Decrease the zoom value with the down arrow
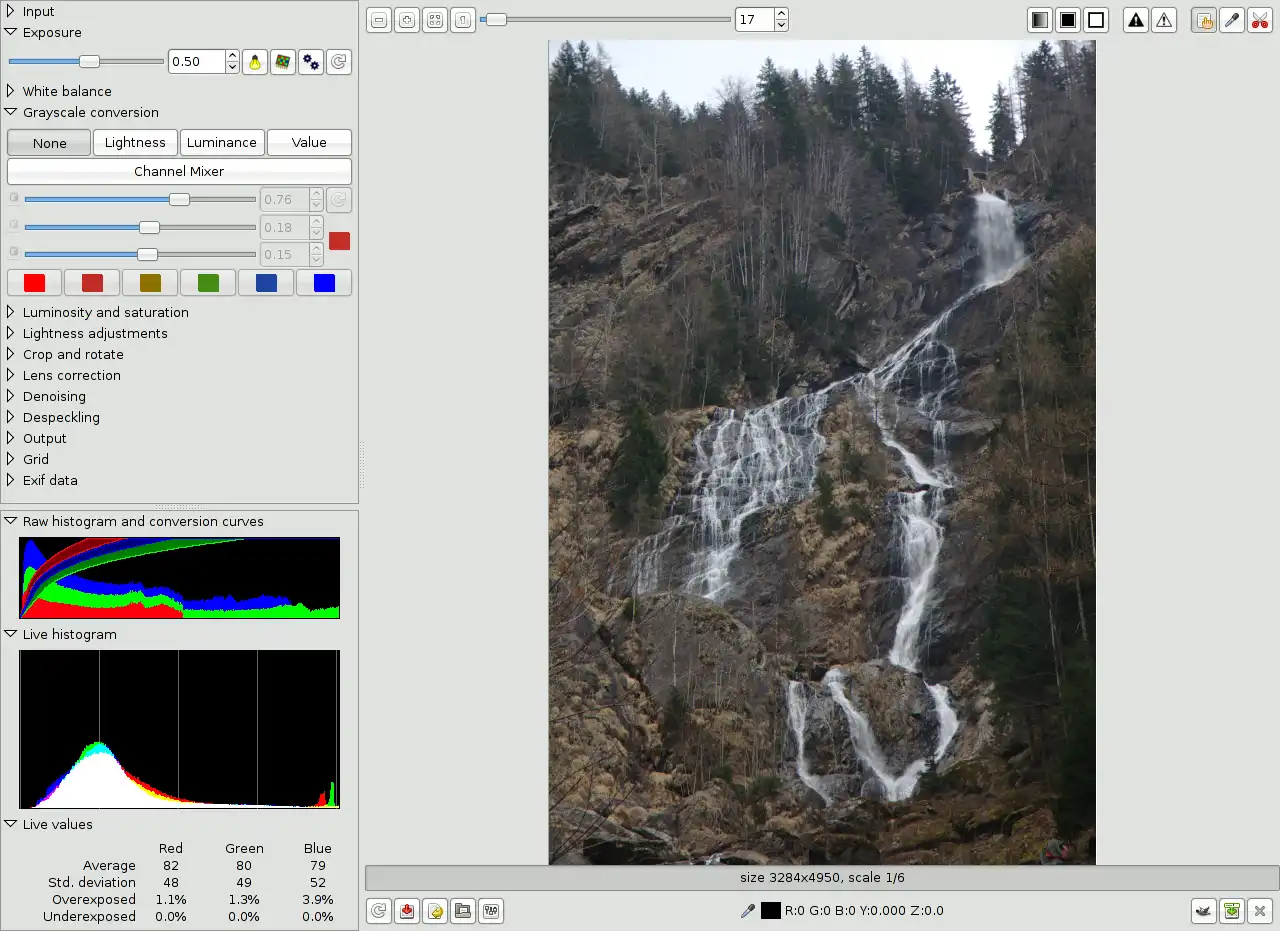The height and width of the screenshot is (931, 1280). tap(781, 26)
